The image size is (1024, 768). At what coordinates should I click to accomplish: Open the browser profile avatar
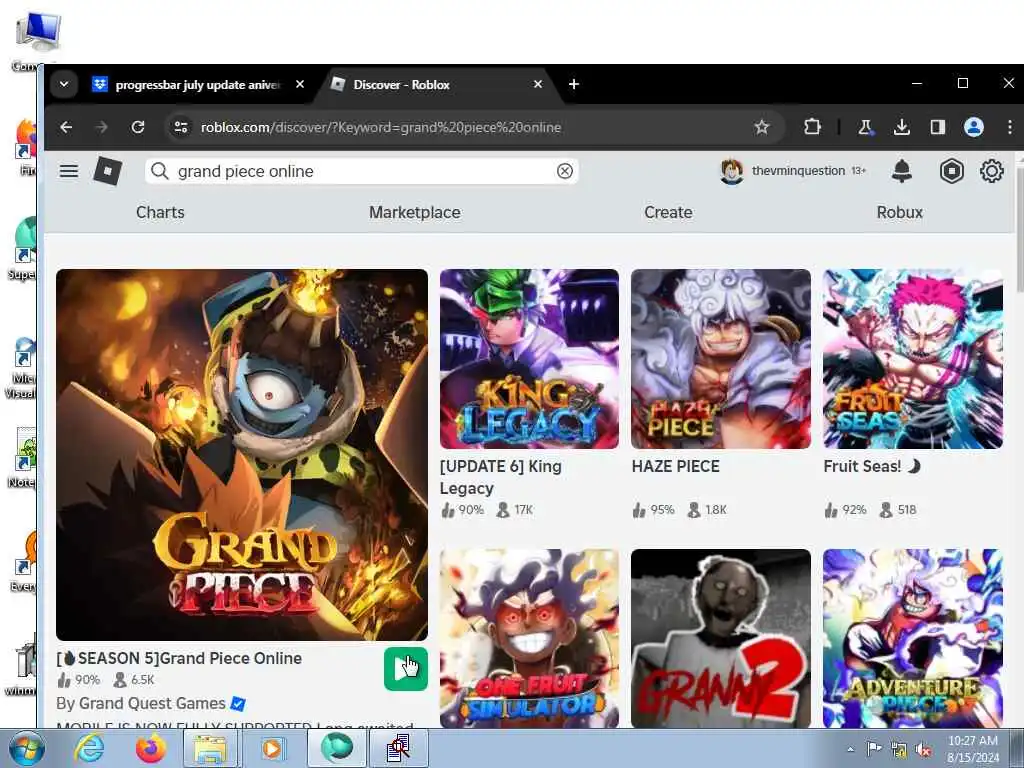pos(974,127)
